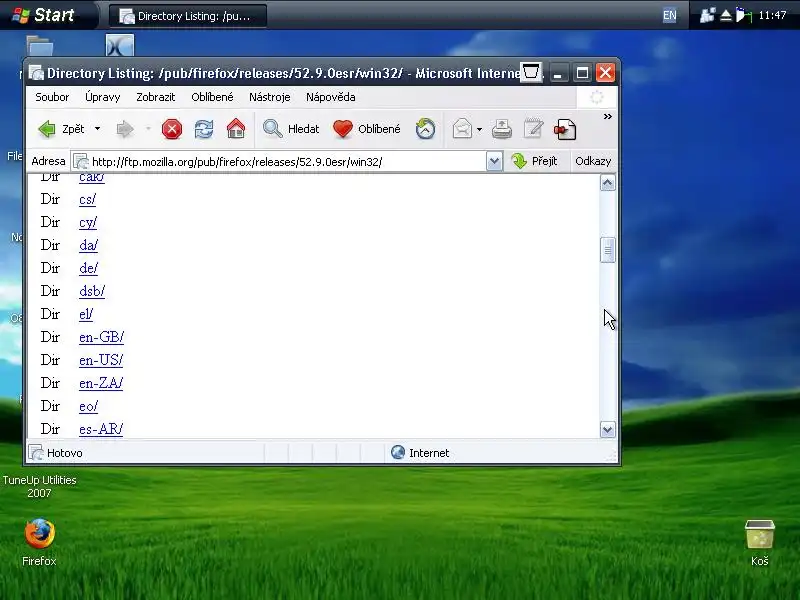Image resolution: width=800 pixels, height=600 pixels.
Task: Open the Zpět history dropdown arrow
Action: tap(97, 129)
